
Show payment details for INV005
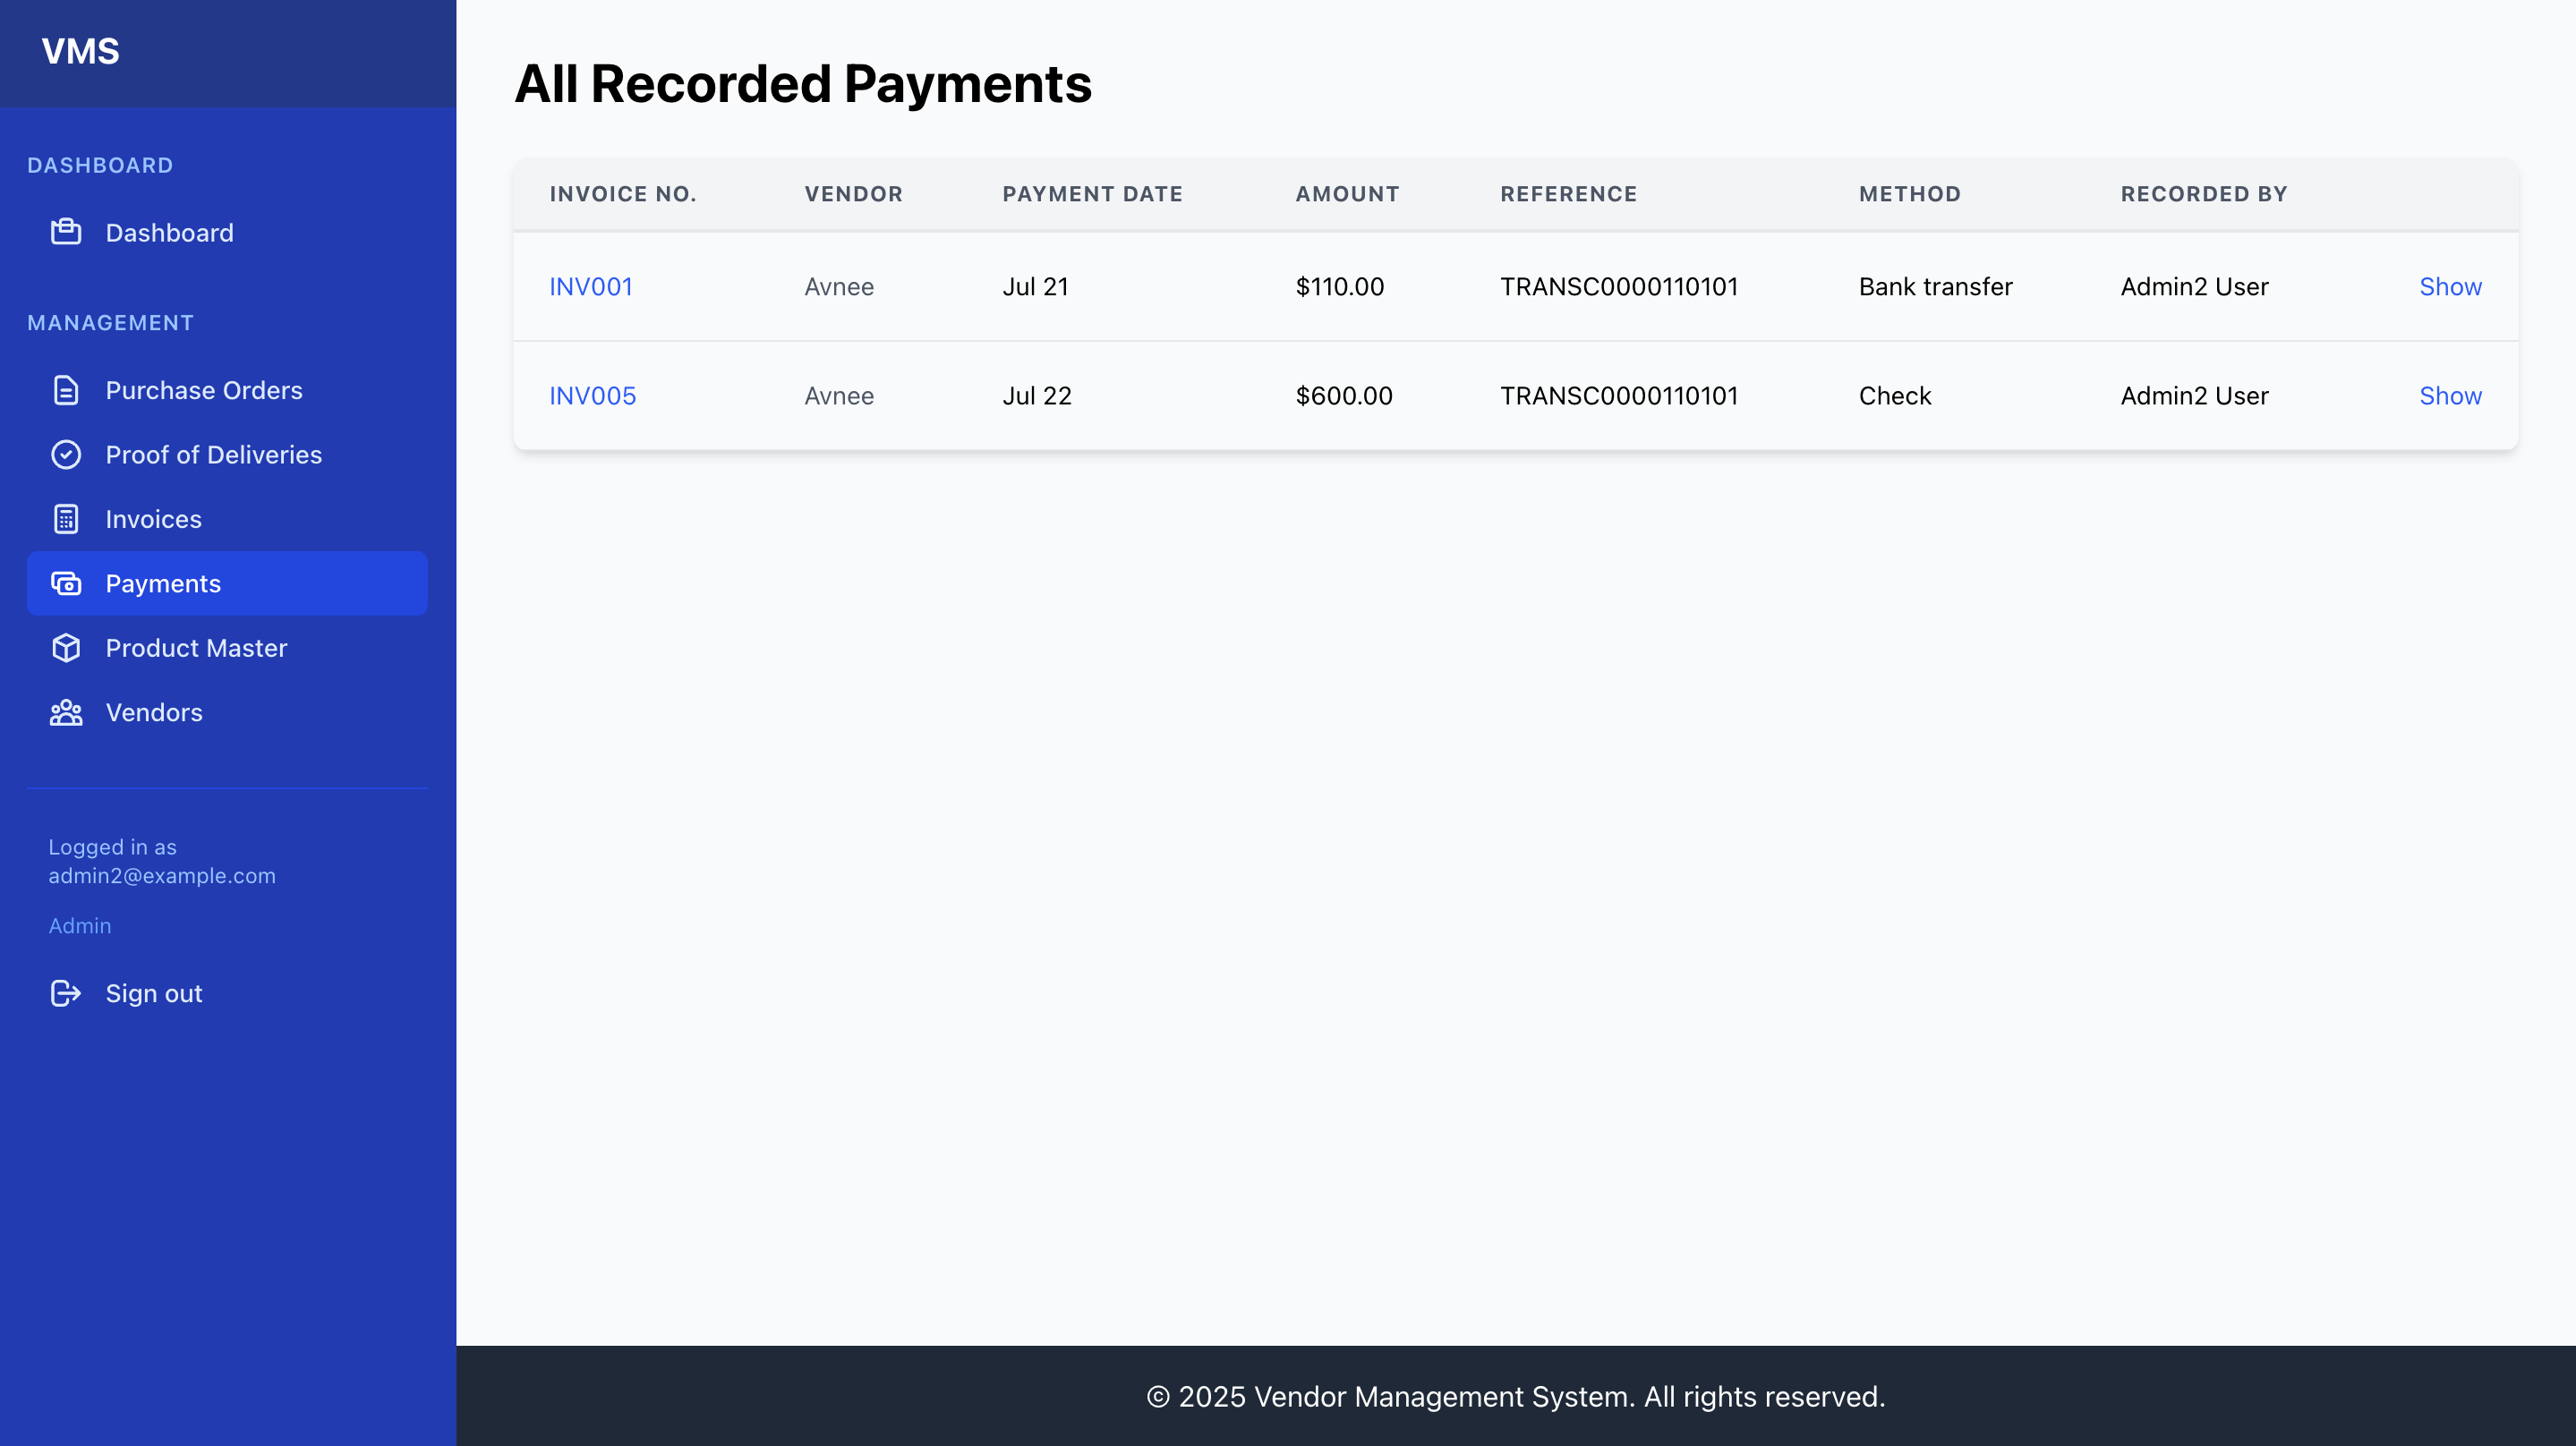2450,395
